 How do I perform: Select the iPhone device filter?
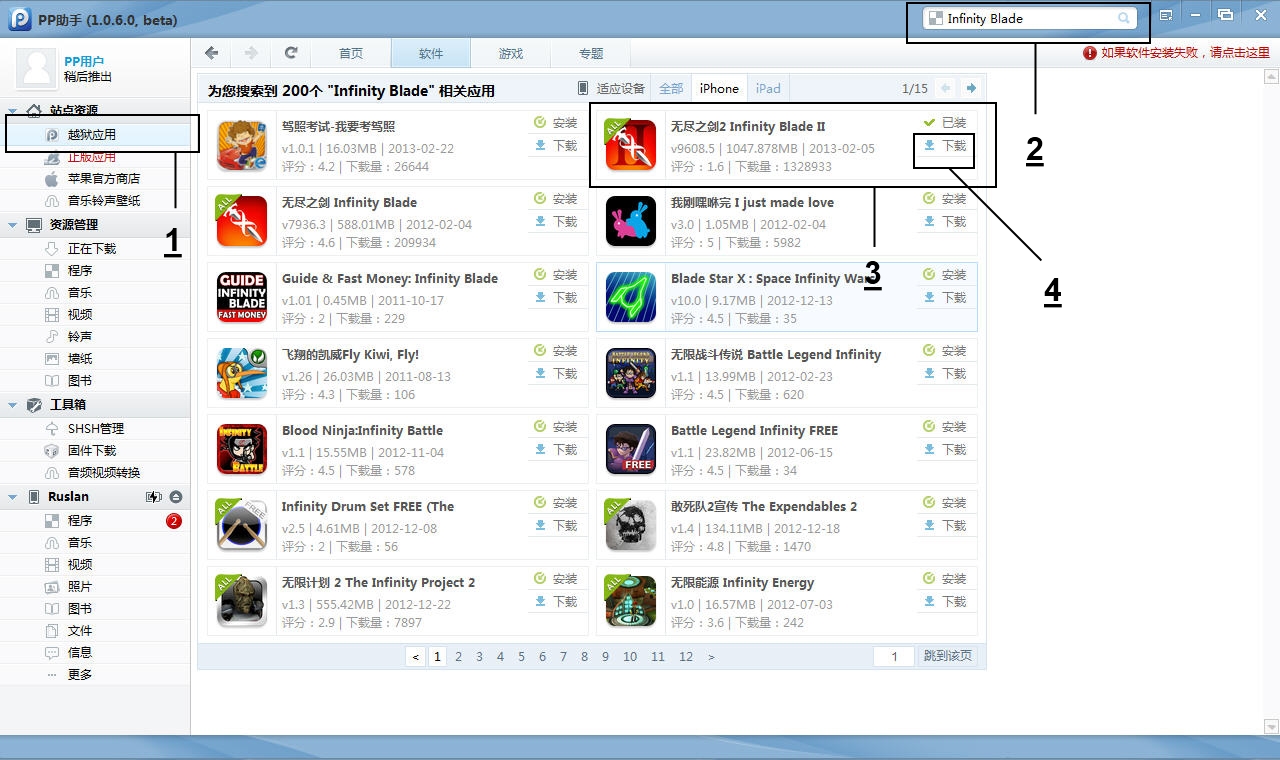tap(719, 88)
